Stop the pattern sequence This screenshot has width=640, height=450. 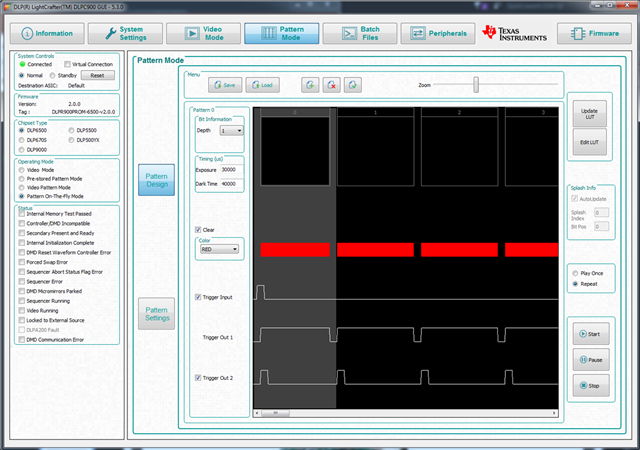click(x=591, y=385)
